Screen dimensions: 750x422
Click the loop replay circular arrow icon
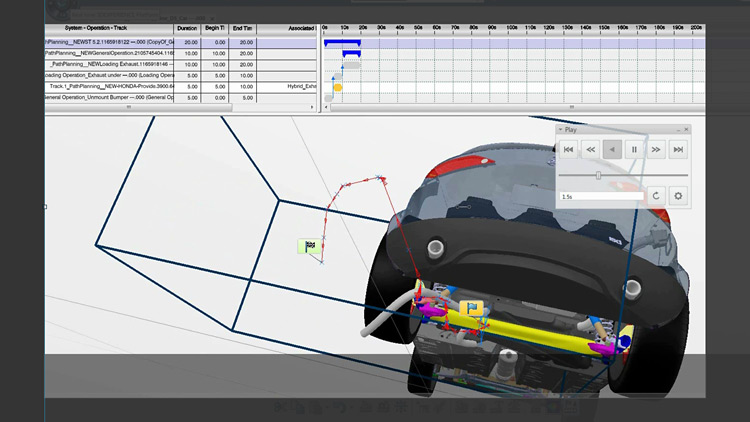point(656,195)
